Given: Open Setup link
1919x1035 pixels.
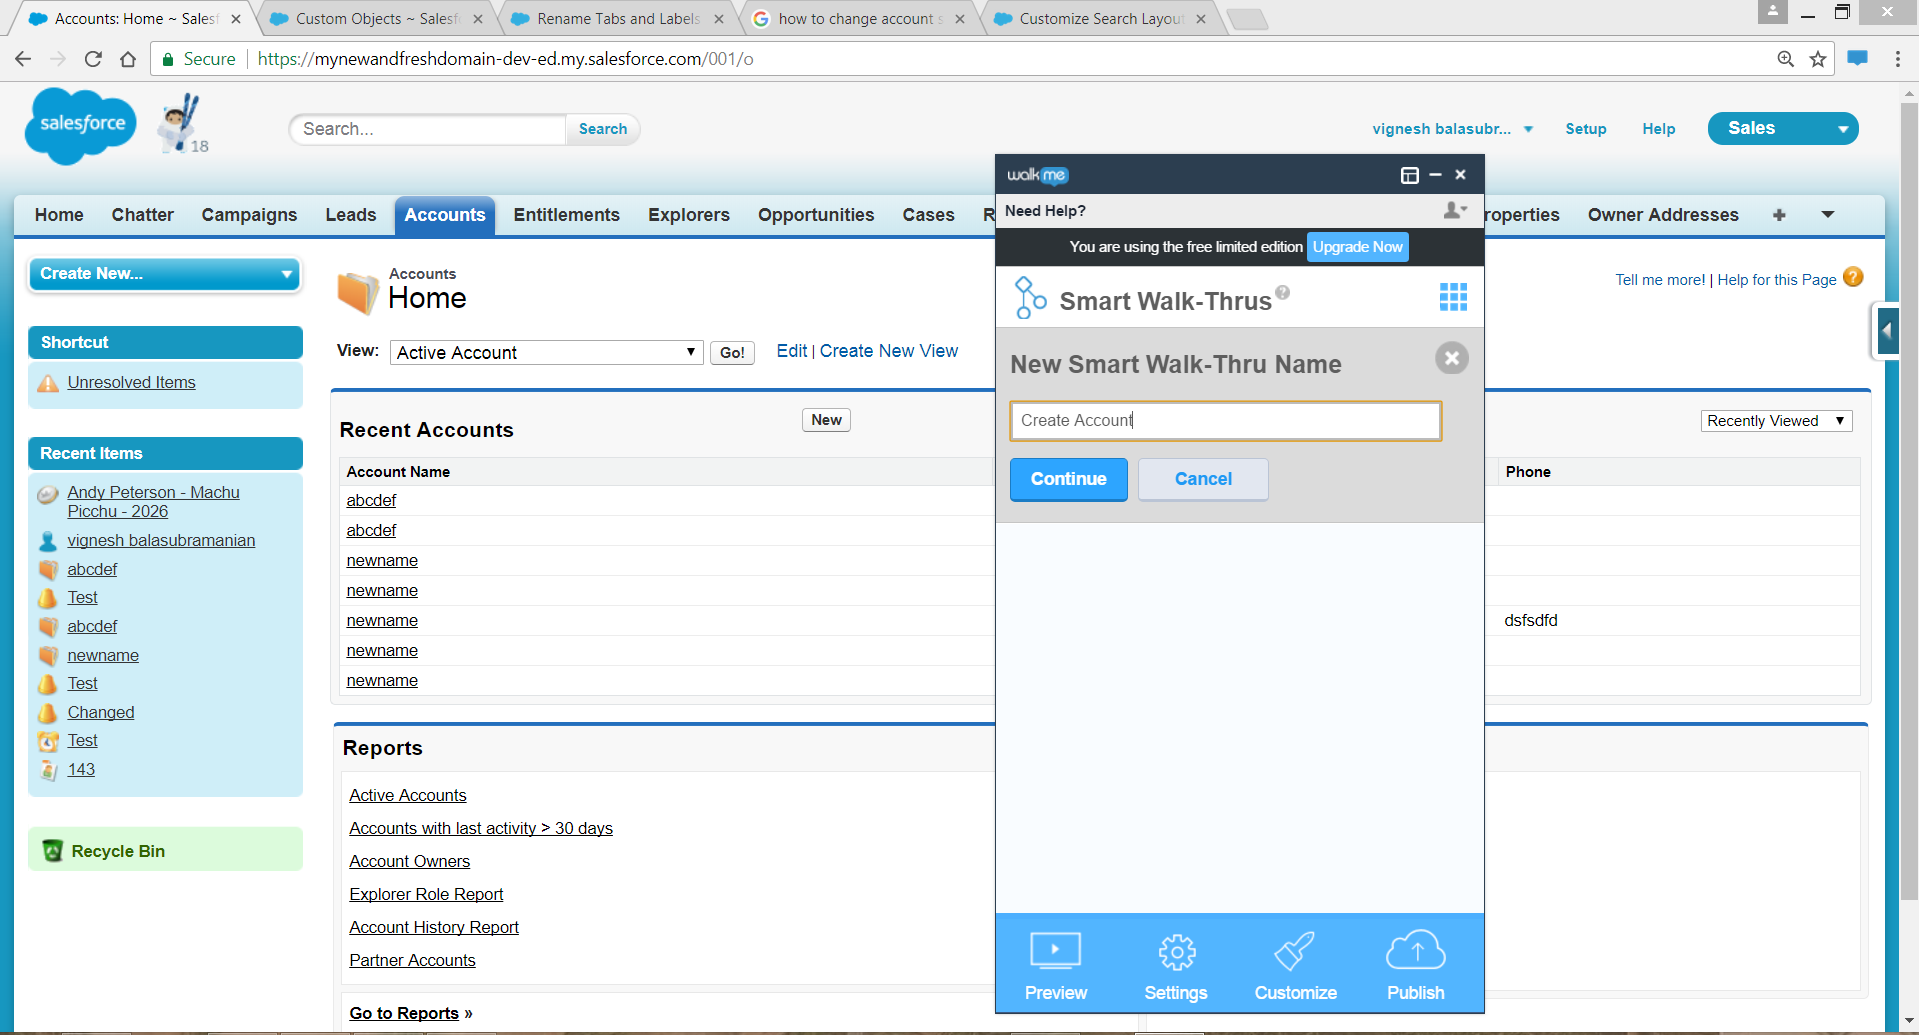Looking at the screenshot, I should point(1586,129).
